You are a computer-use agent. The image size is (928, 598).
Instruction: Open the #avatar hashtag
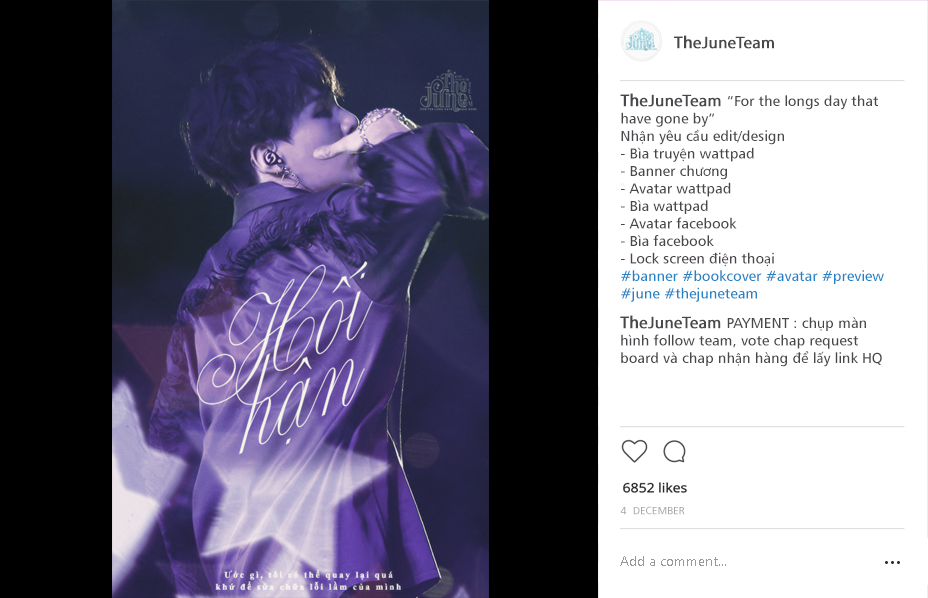click(791, 276)
